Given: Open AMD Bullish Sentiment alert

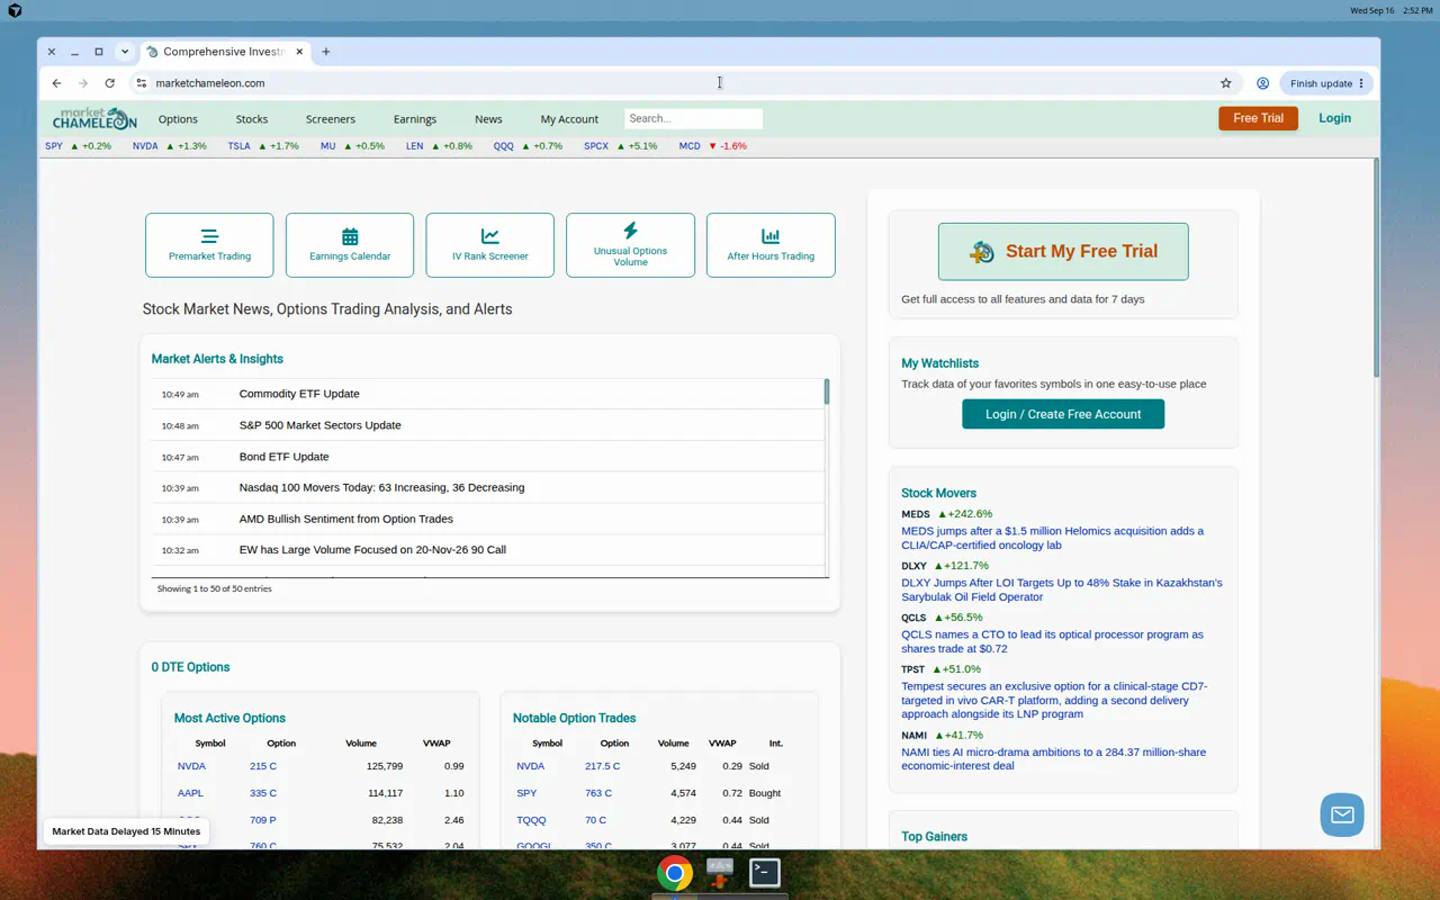Looking at the screenshot, I should (x=346, y=519).
